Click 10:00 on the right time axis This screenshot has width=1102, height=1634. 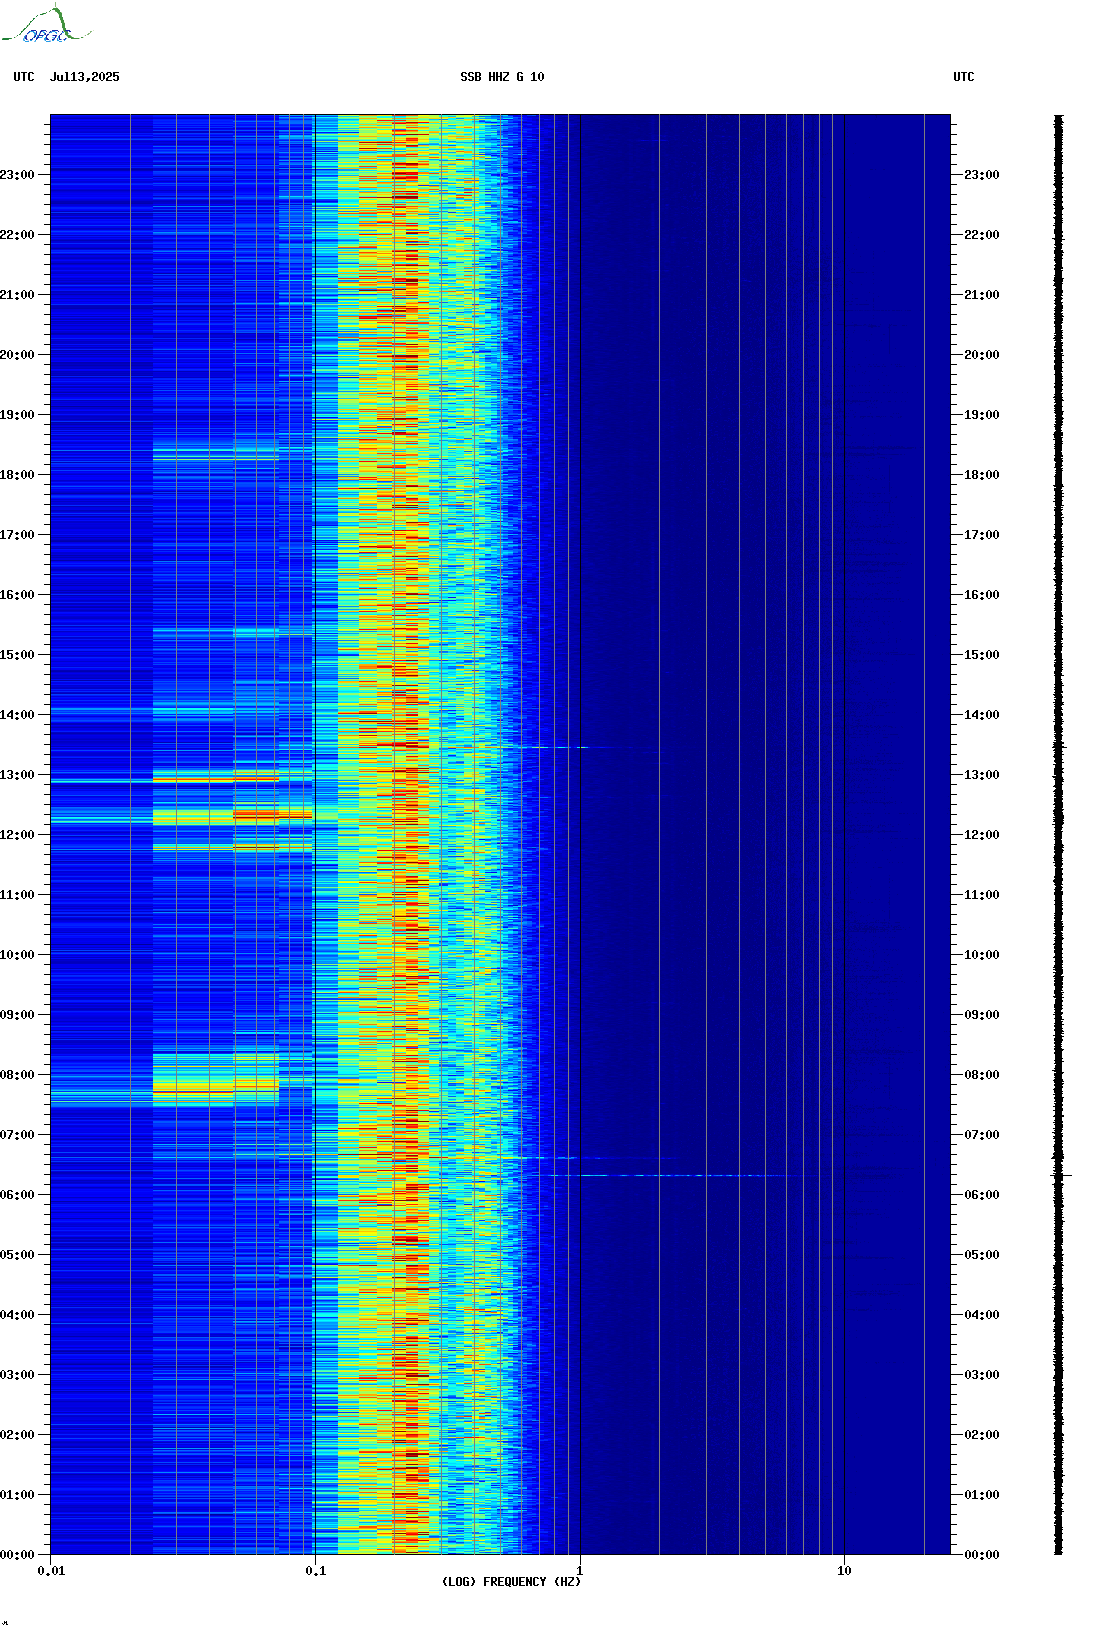click(x=982, y=955)
